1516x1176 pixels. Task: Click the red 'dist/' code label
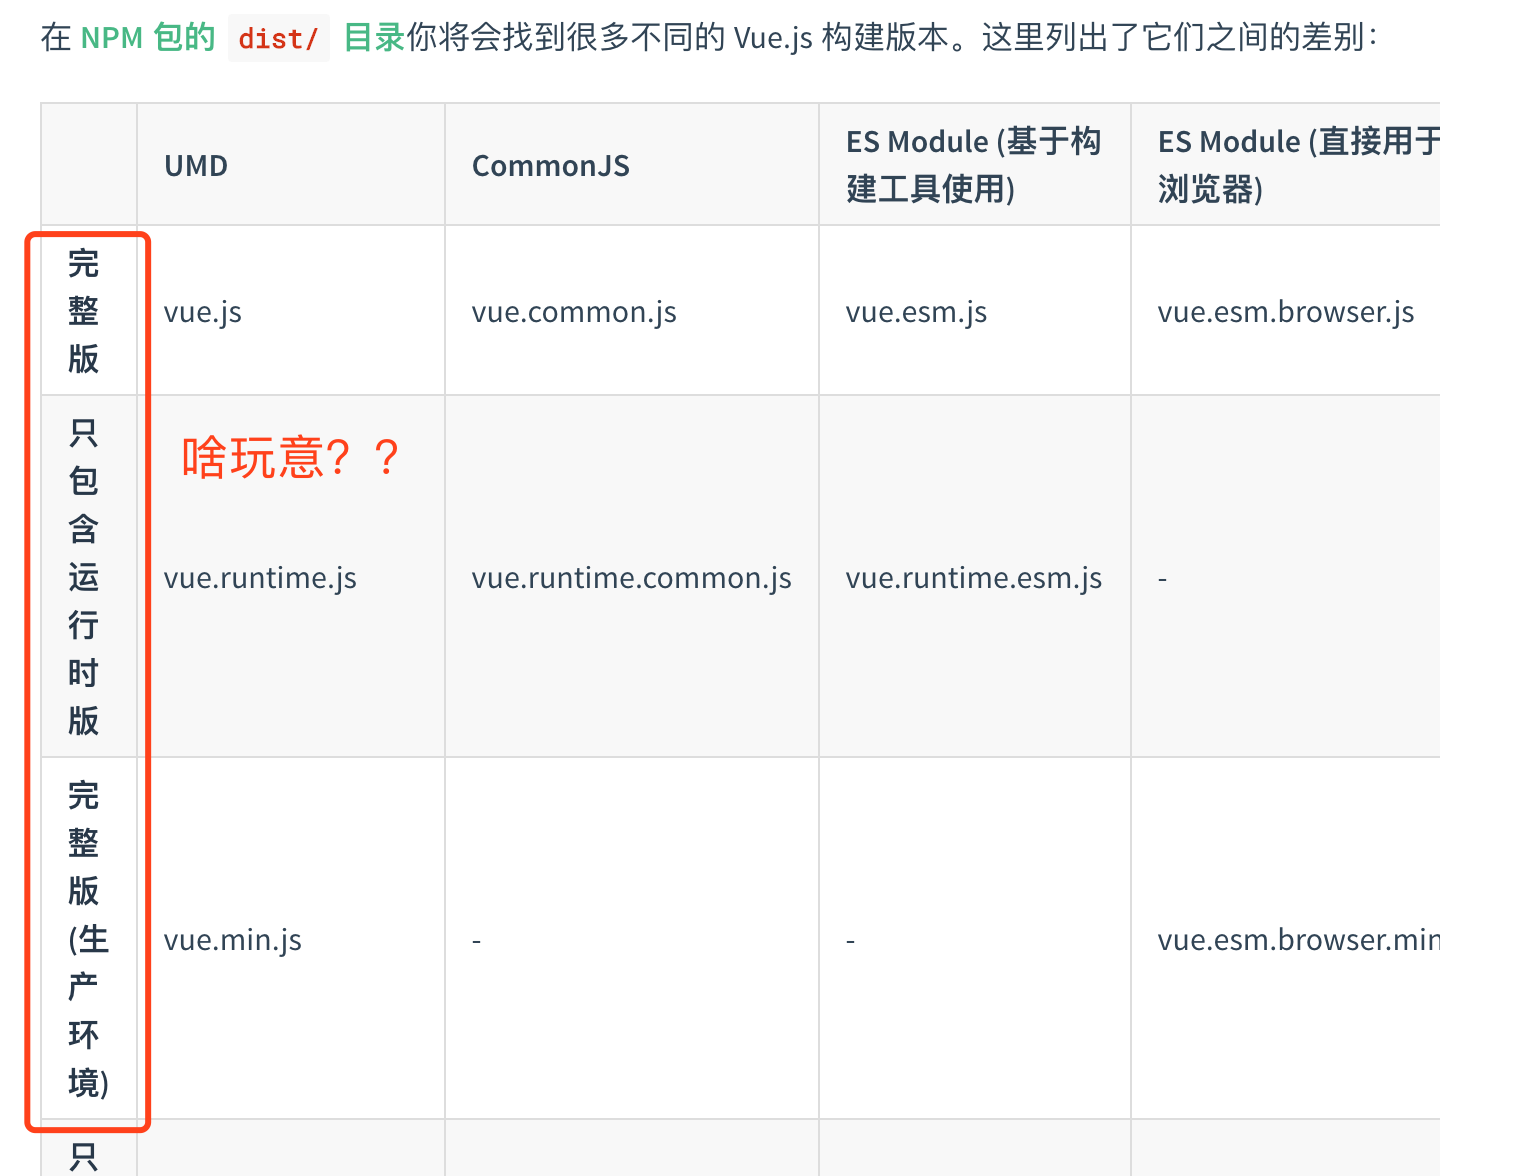click(x=279, y=39)
